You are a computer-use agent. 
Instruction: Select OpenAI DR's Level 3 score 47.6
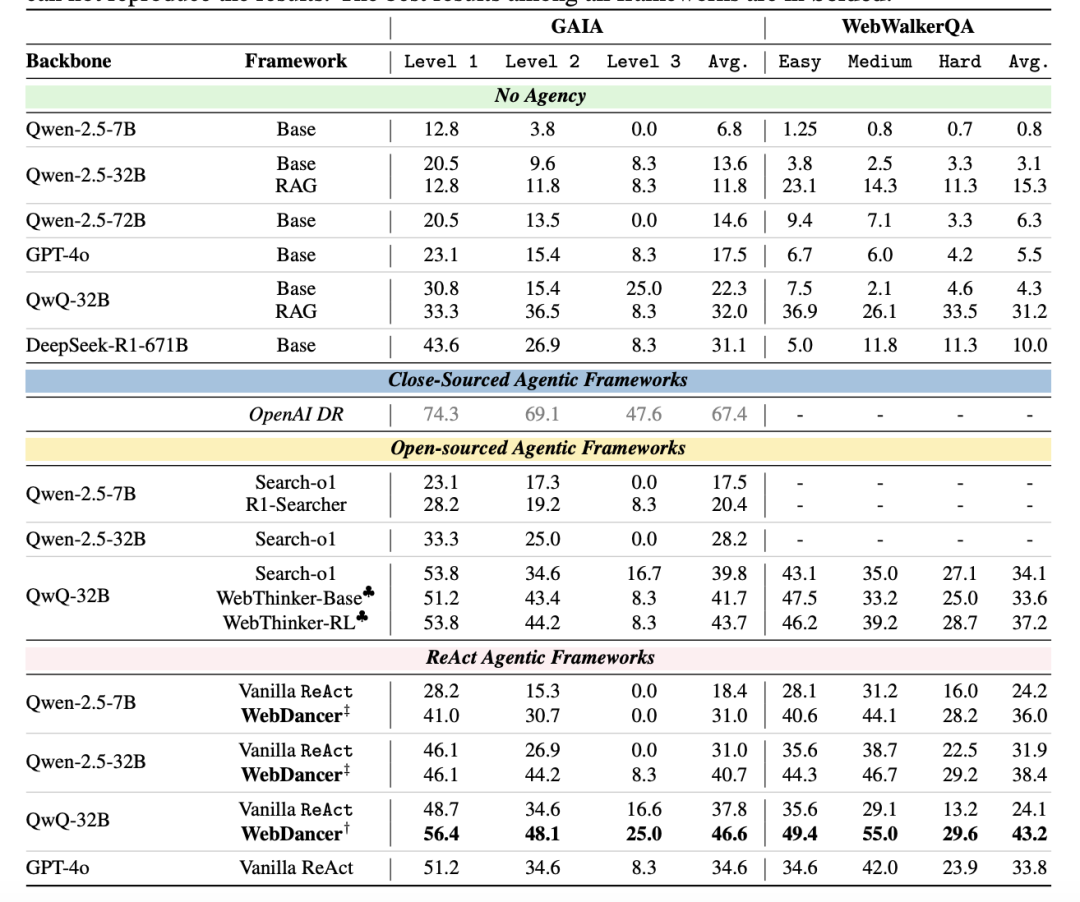pyautogui.click(x=643, y=415)
